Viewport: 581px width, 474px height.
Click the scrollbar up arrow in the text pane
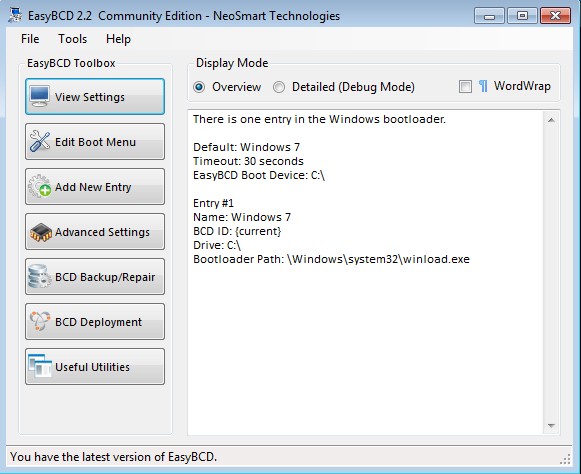(551, 120)
